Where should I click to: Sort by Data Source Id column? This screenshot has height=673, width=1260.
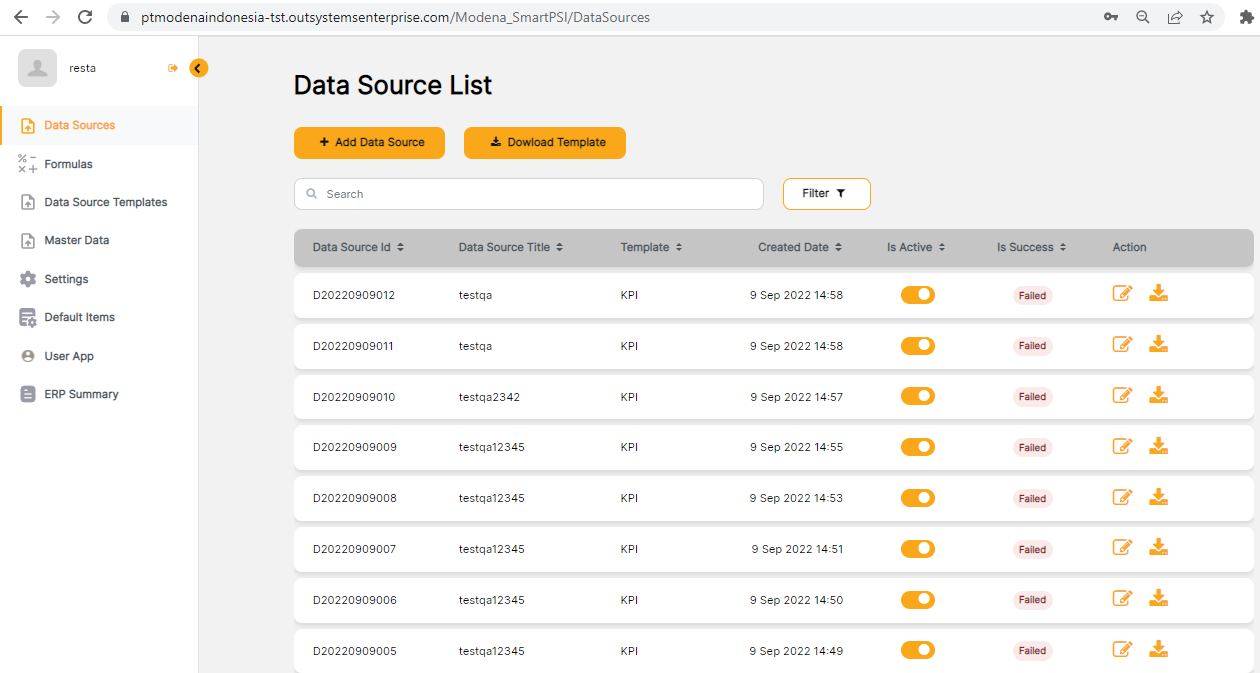358,247
